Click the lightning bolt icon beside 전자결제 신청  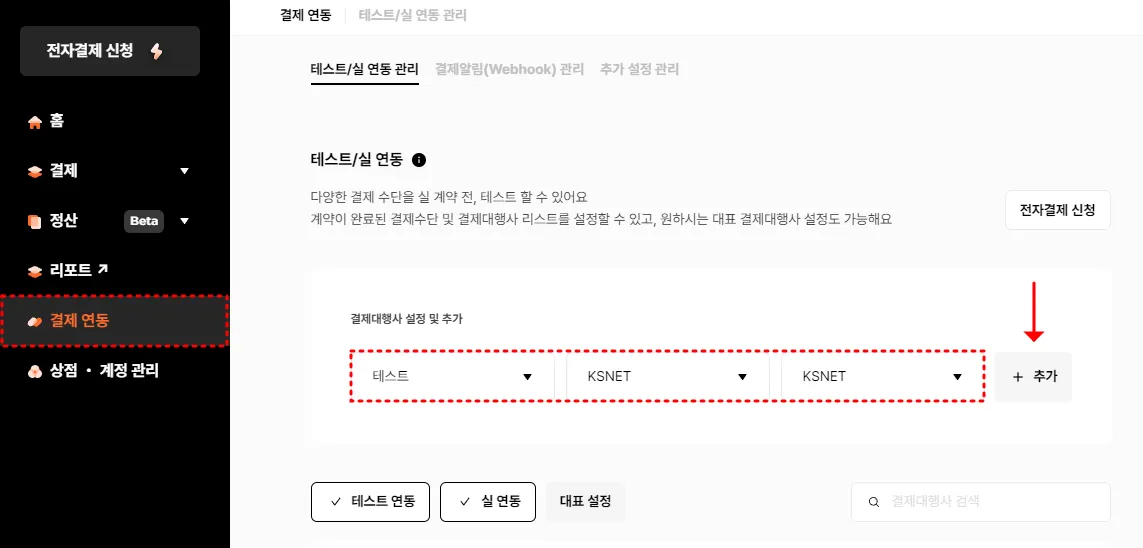click(156, 51)
